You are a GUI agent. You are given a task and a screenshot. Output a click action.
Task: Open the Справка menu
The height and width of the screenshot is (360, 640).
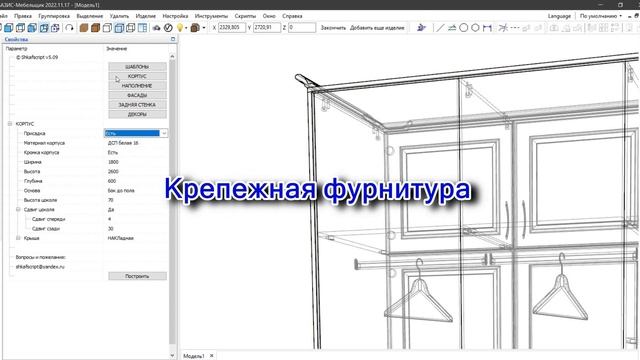click(x=292, y=16)
